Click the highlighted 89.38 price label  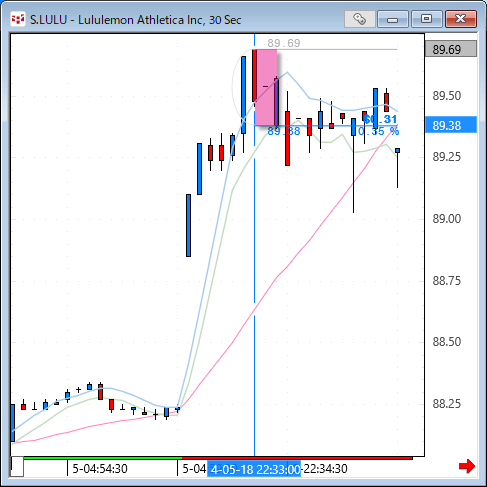[451, 125]
